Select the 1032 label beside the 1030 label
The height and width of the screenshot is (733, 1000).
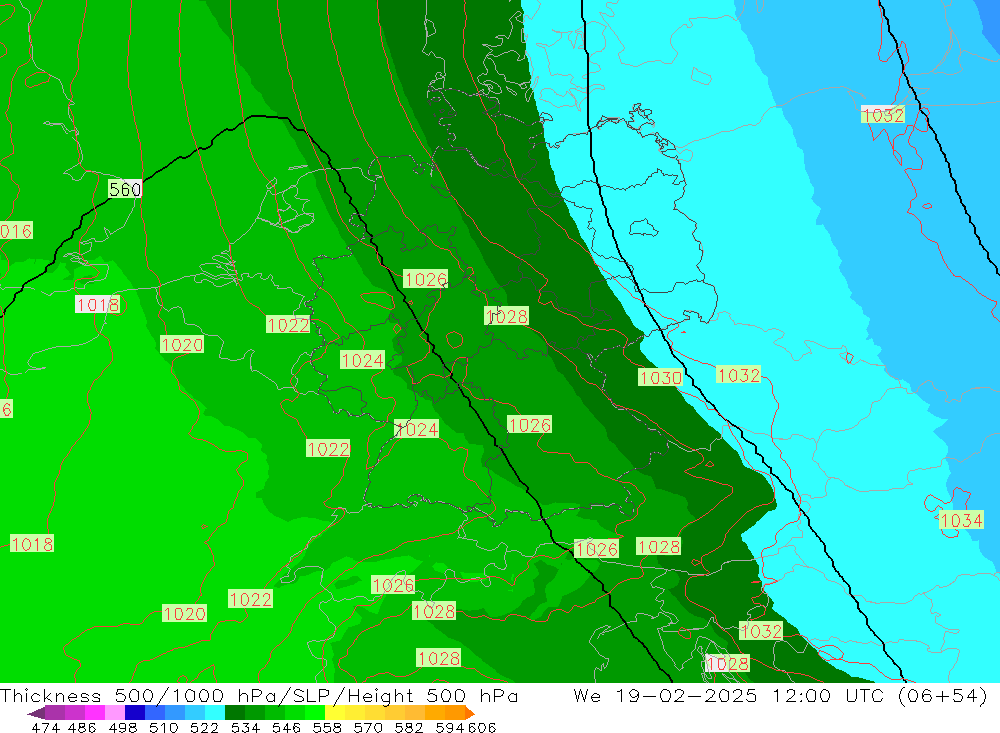[x=739, y=374]
